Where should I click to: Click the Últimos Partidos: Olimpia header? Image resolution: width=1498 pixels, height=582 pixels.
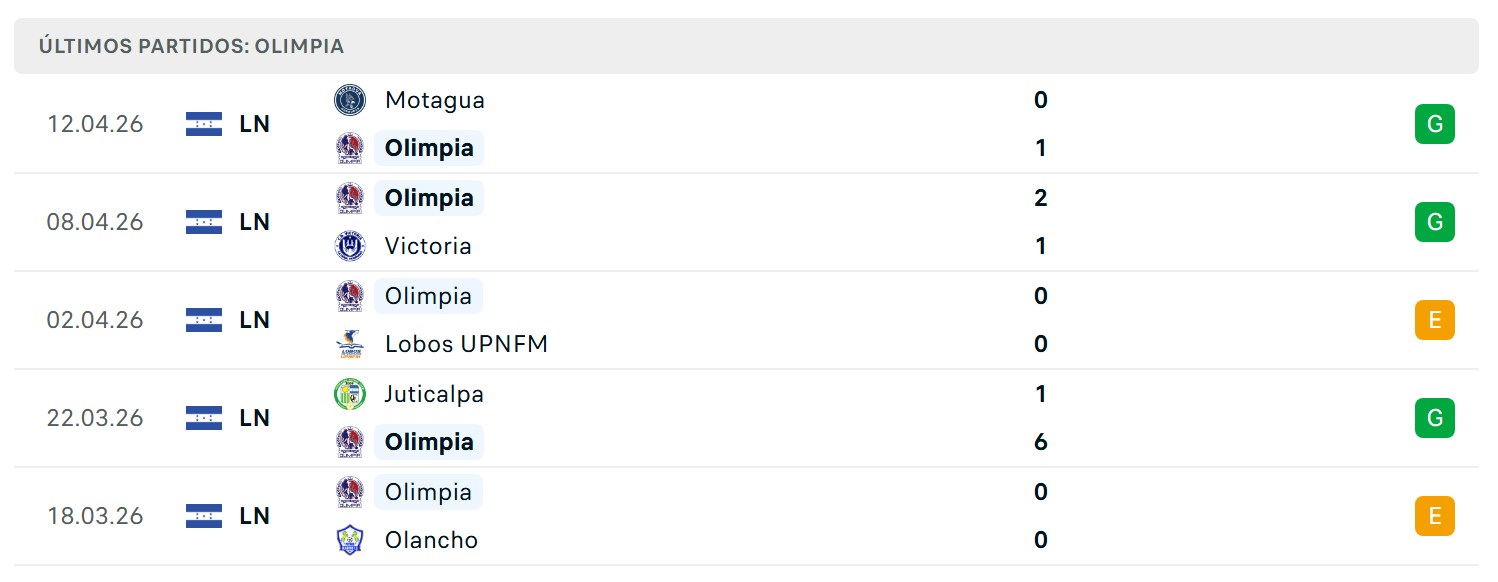[x=192, y=46]
